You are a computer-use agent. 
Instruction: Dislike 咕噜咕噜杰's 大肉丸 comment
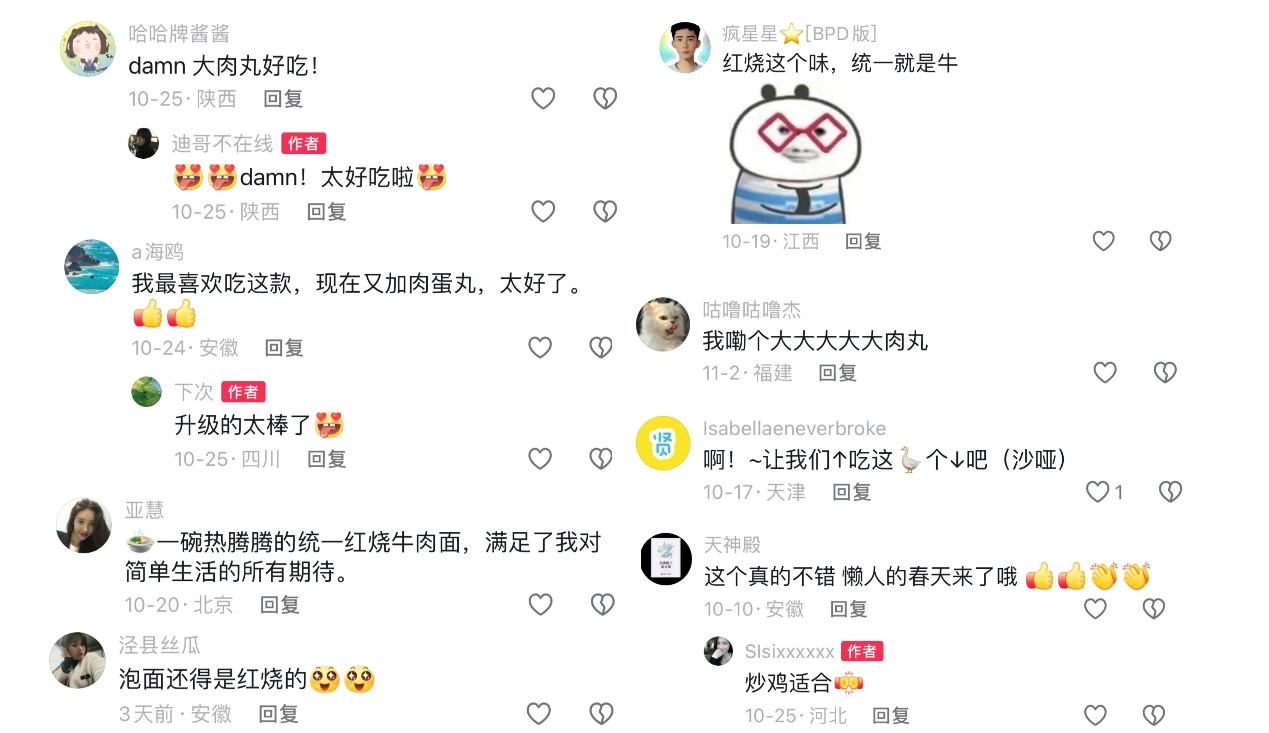click(1165, 373)
